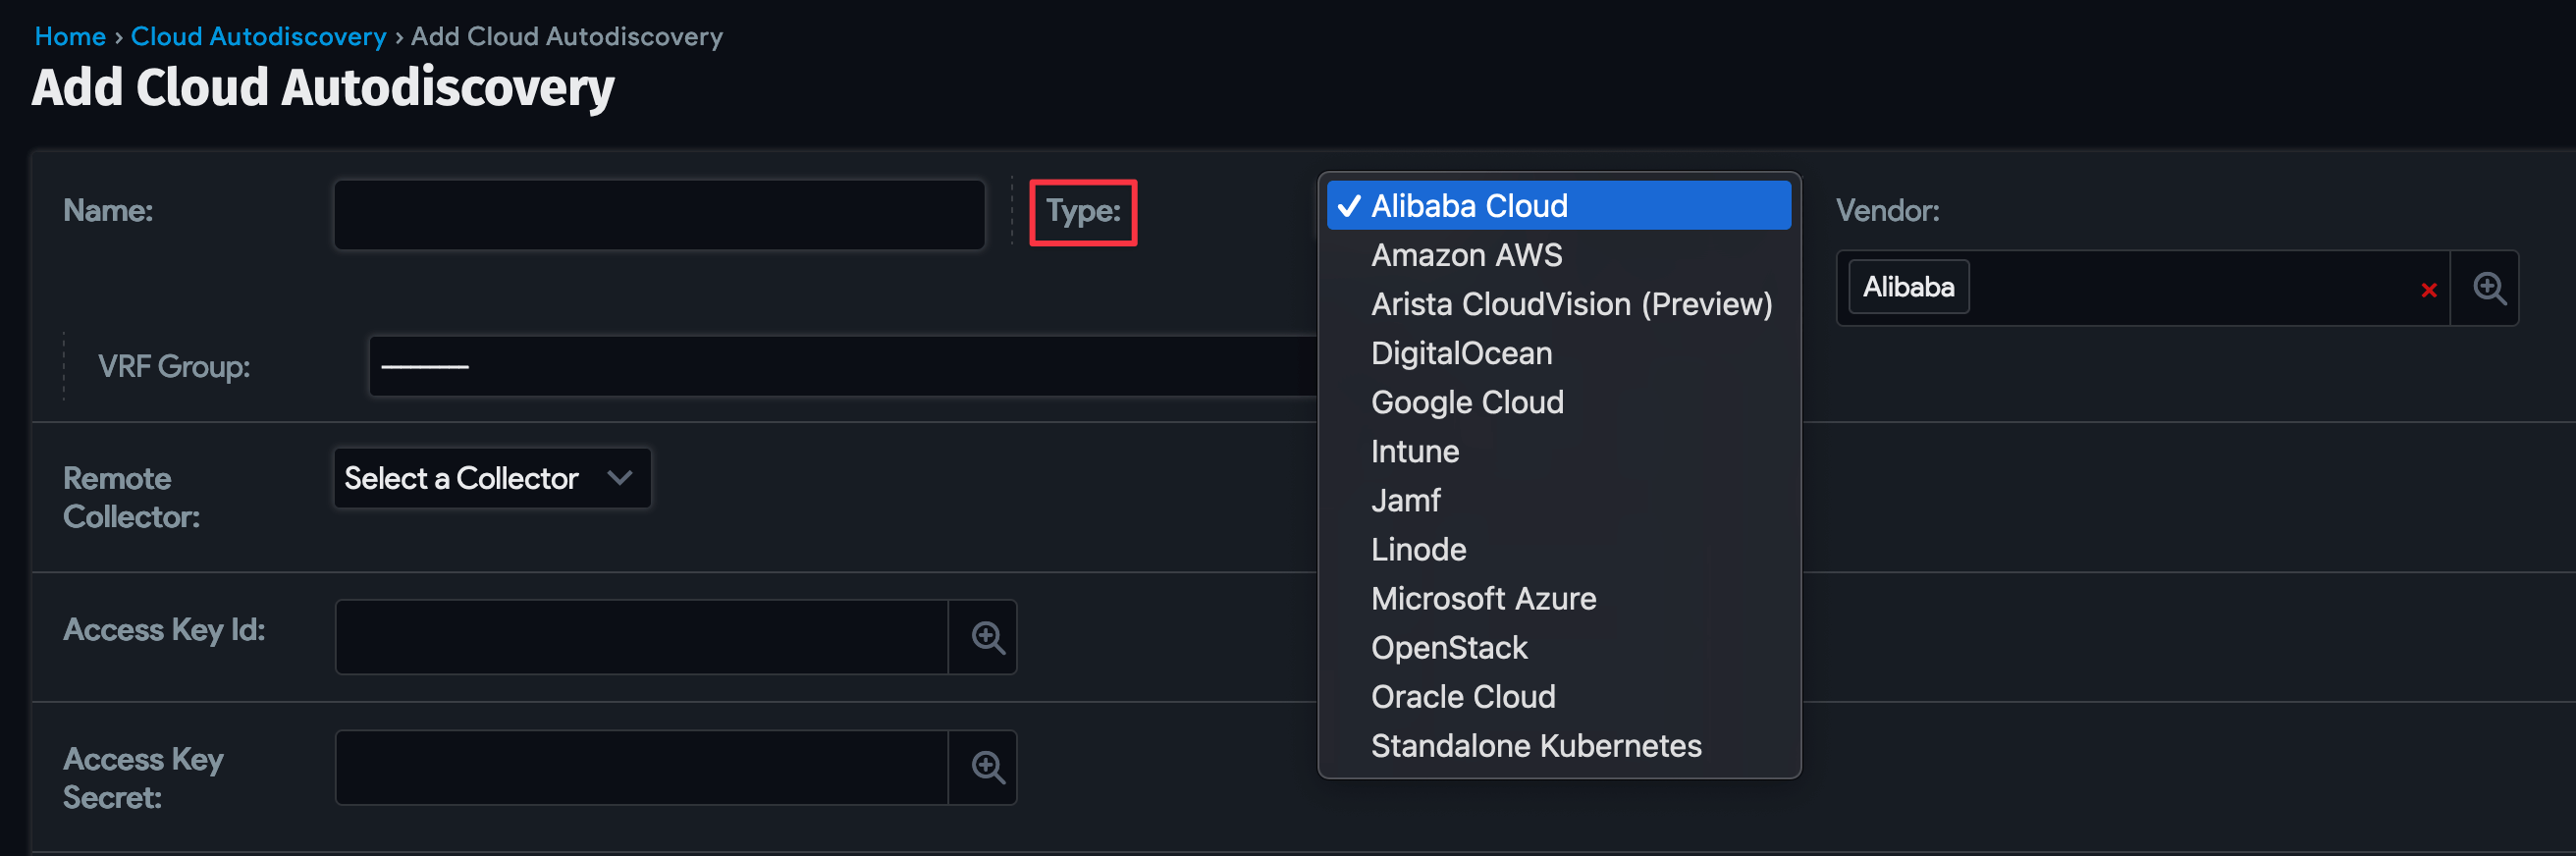Pick OpenStack from the type options
This screenshot has height=856, width=2576.
click(x=1449, y=647)
